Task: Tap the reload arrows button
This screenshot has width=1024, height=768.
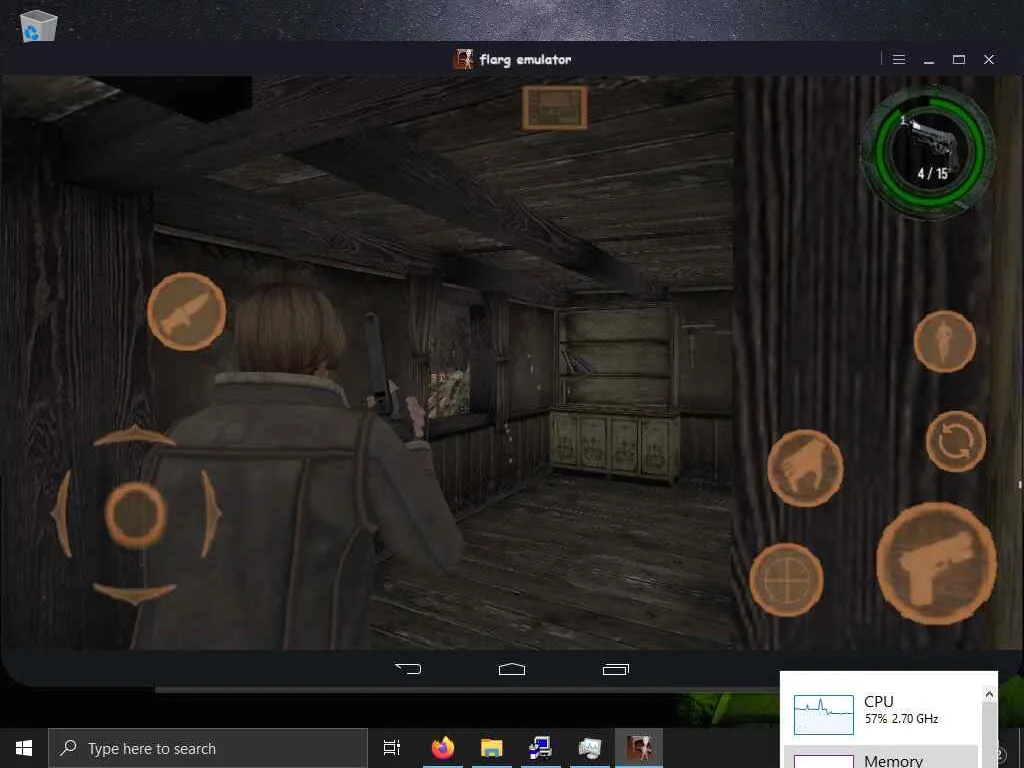Action: tap(956, 441)
